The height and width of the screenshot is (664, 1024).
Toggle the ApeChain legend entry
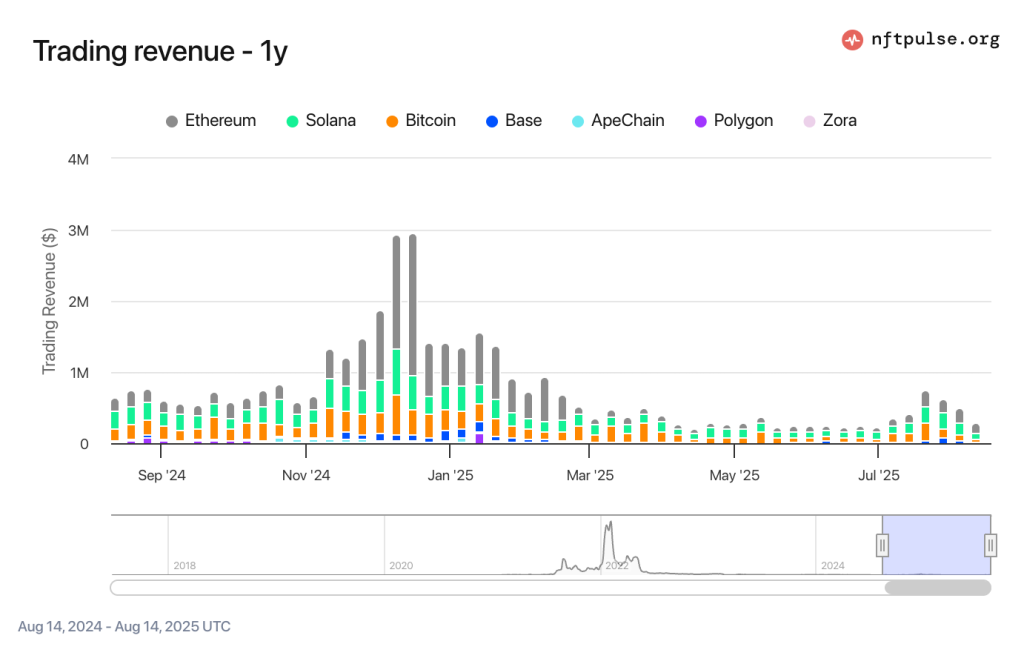pos(618,121)
